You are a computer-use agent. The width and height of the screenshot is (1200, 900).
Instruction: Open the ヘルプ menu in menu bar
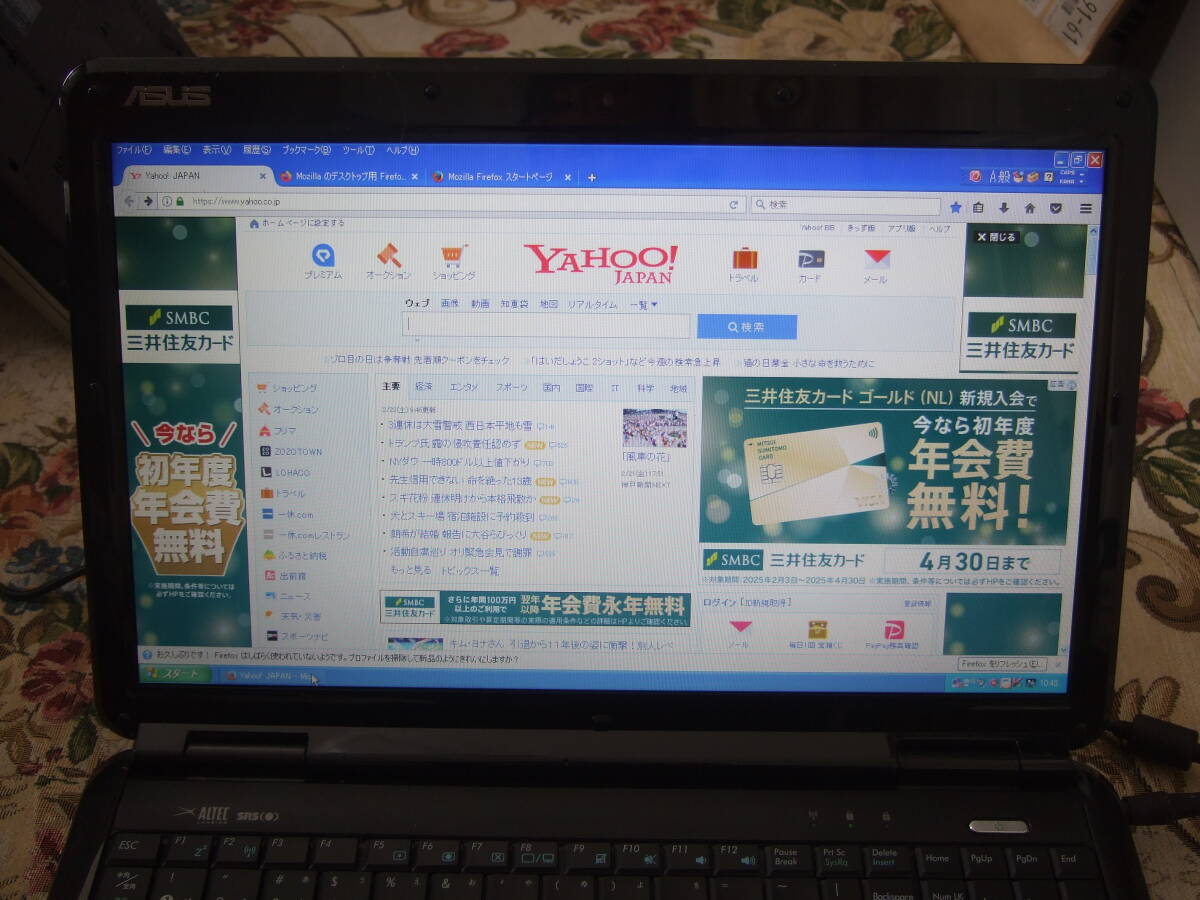(402, 149)
